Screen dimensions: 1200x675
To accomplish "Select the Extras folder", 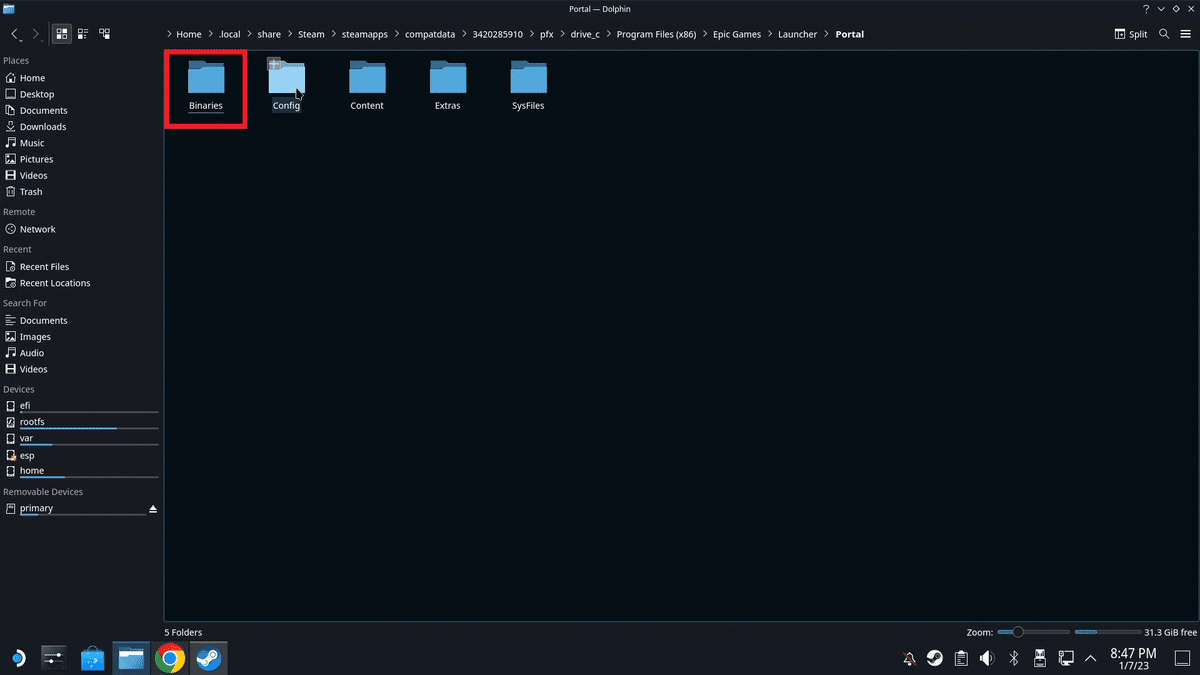I will pyautogui.click(x=448, y=87).
